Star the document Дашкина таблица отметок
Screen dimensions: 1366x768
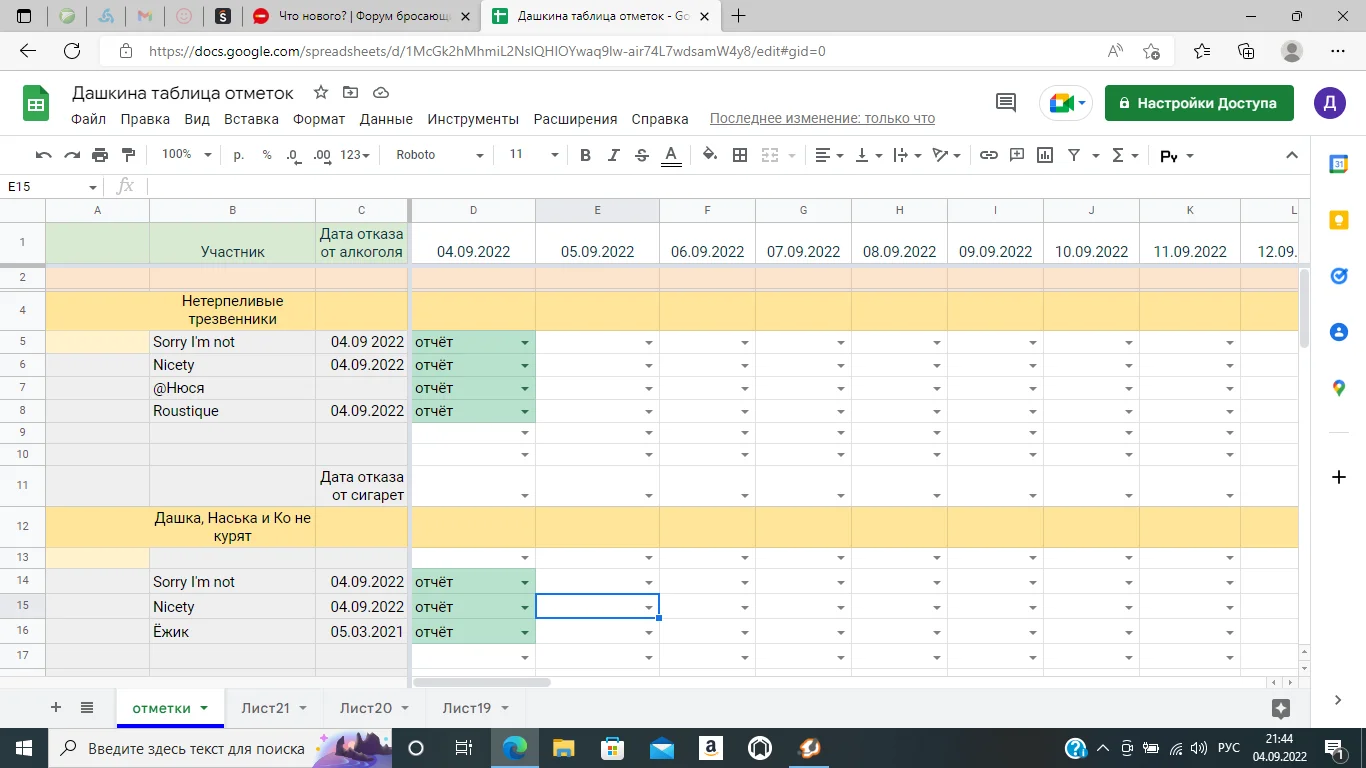coord(321,93)
